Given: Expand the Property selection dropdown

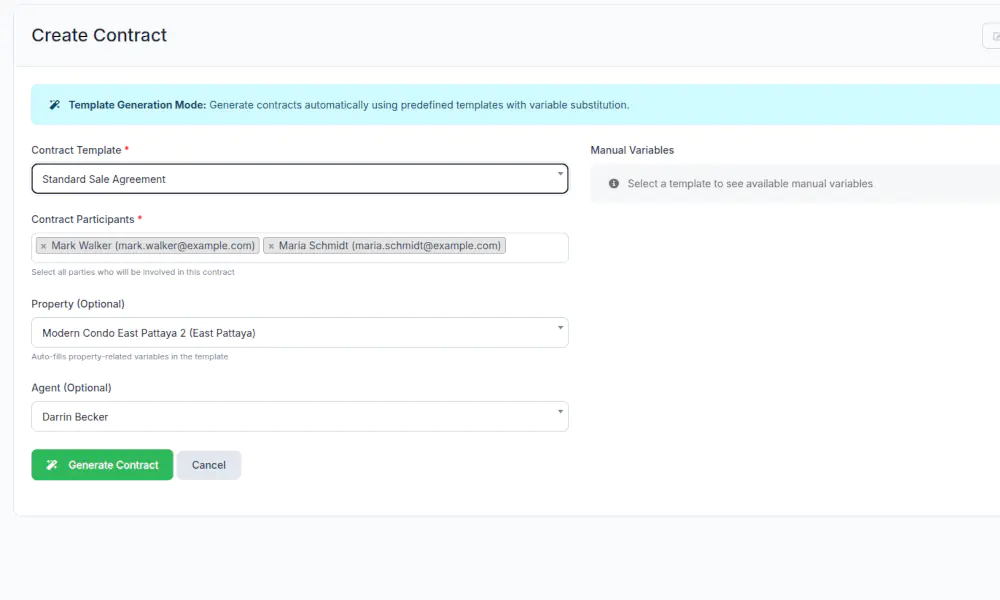Looking at the screenshot, I should click(x=299, y=333).
